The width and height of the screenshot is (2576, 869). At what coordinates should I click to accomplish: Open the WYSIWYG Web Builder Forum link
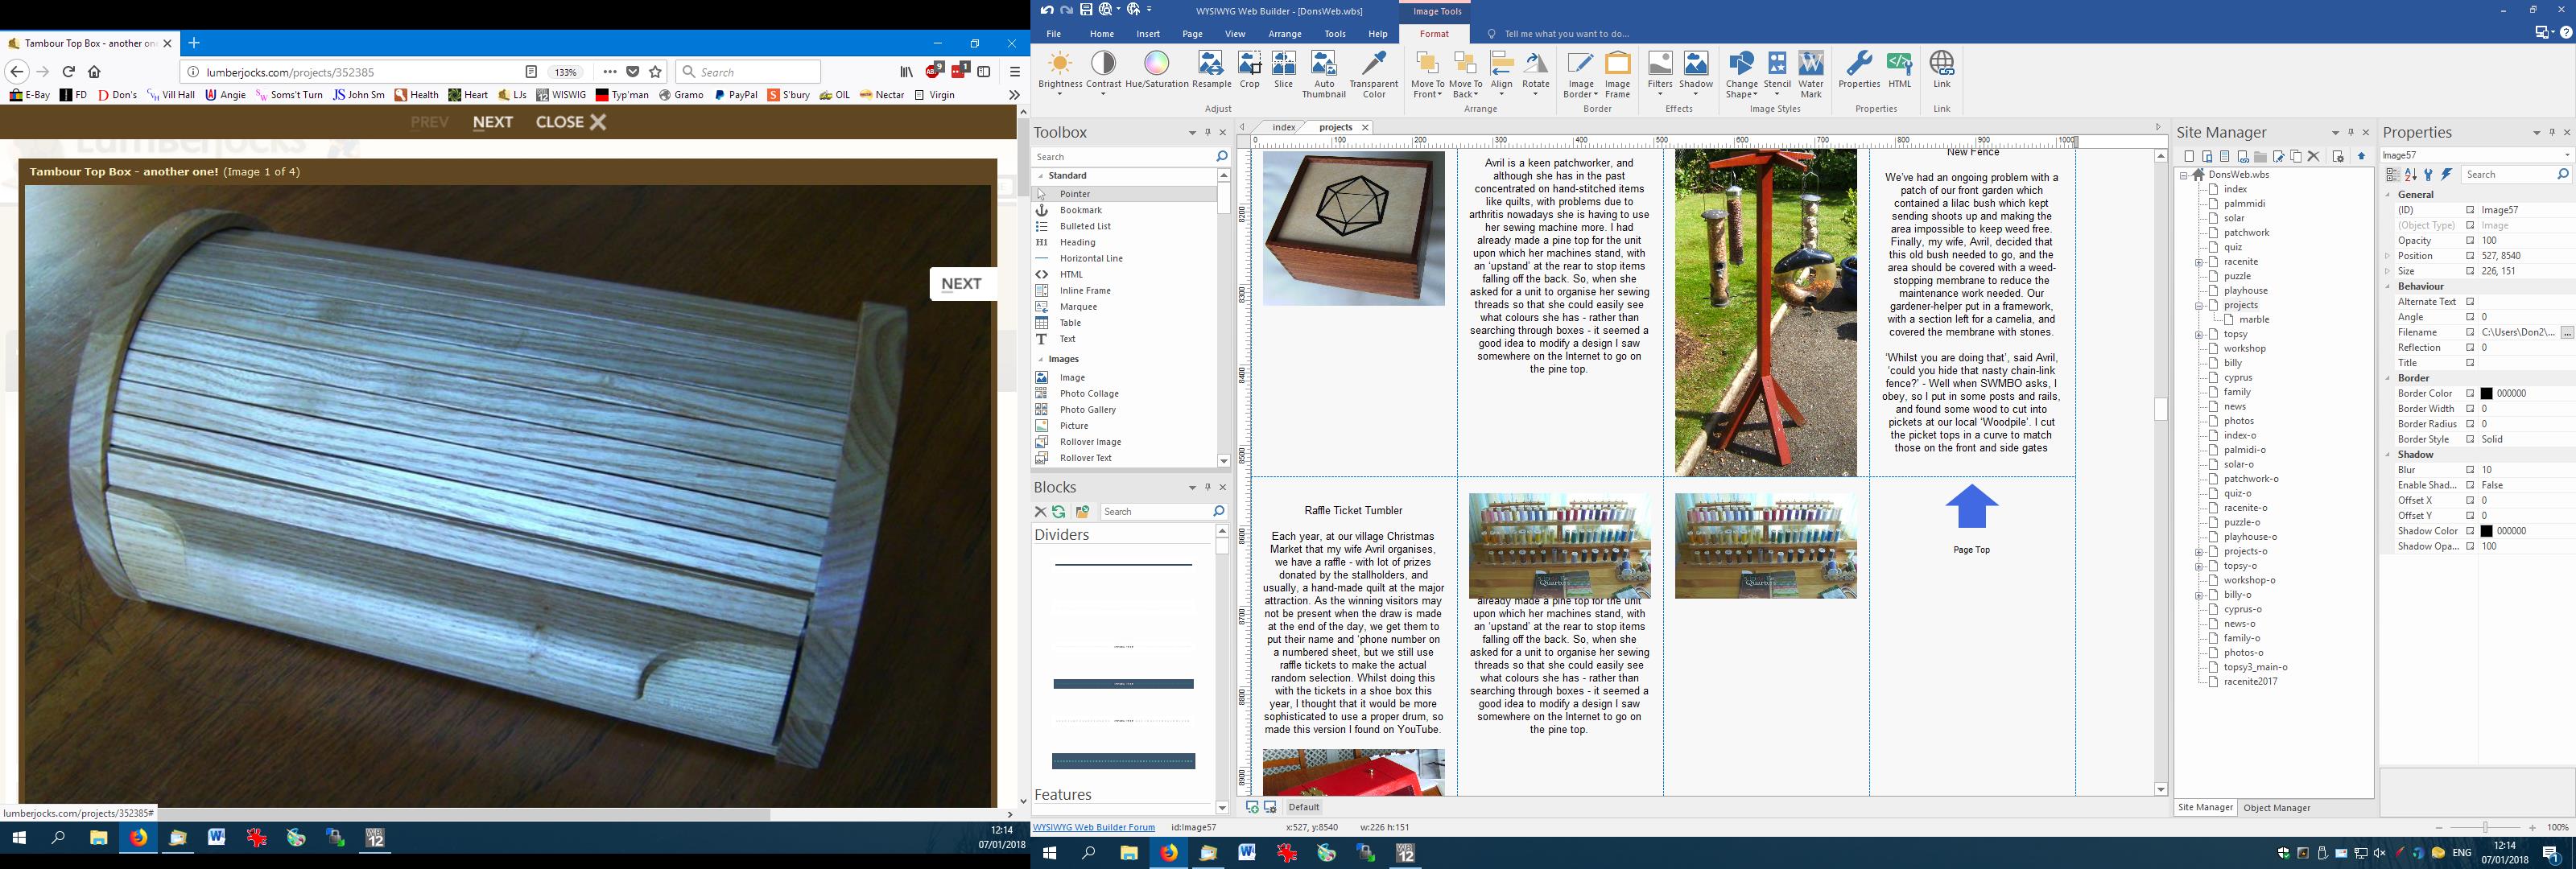(x=1093, y=828)
